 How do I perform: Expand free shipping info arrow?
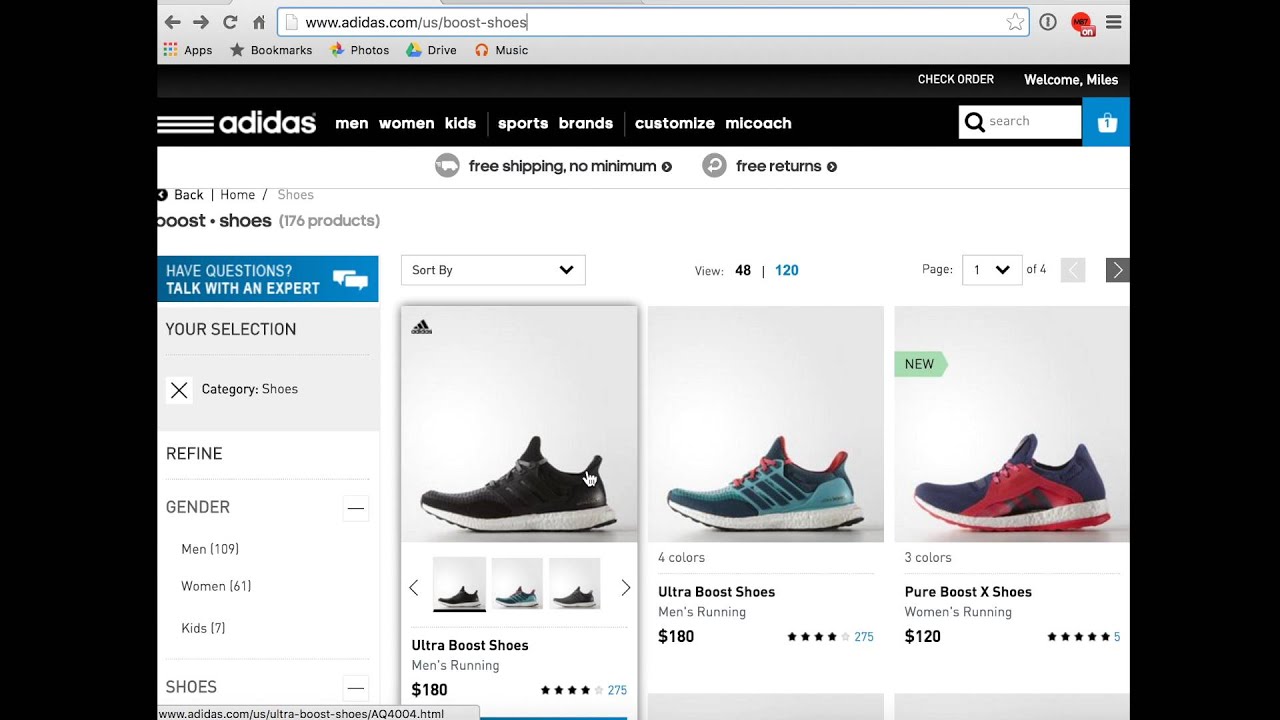[667, 167]
